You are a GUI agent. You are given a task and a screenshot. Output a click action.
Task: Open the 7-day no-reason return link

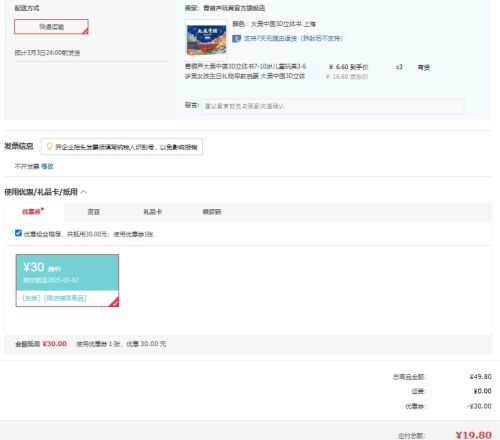(293, 38)
